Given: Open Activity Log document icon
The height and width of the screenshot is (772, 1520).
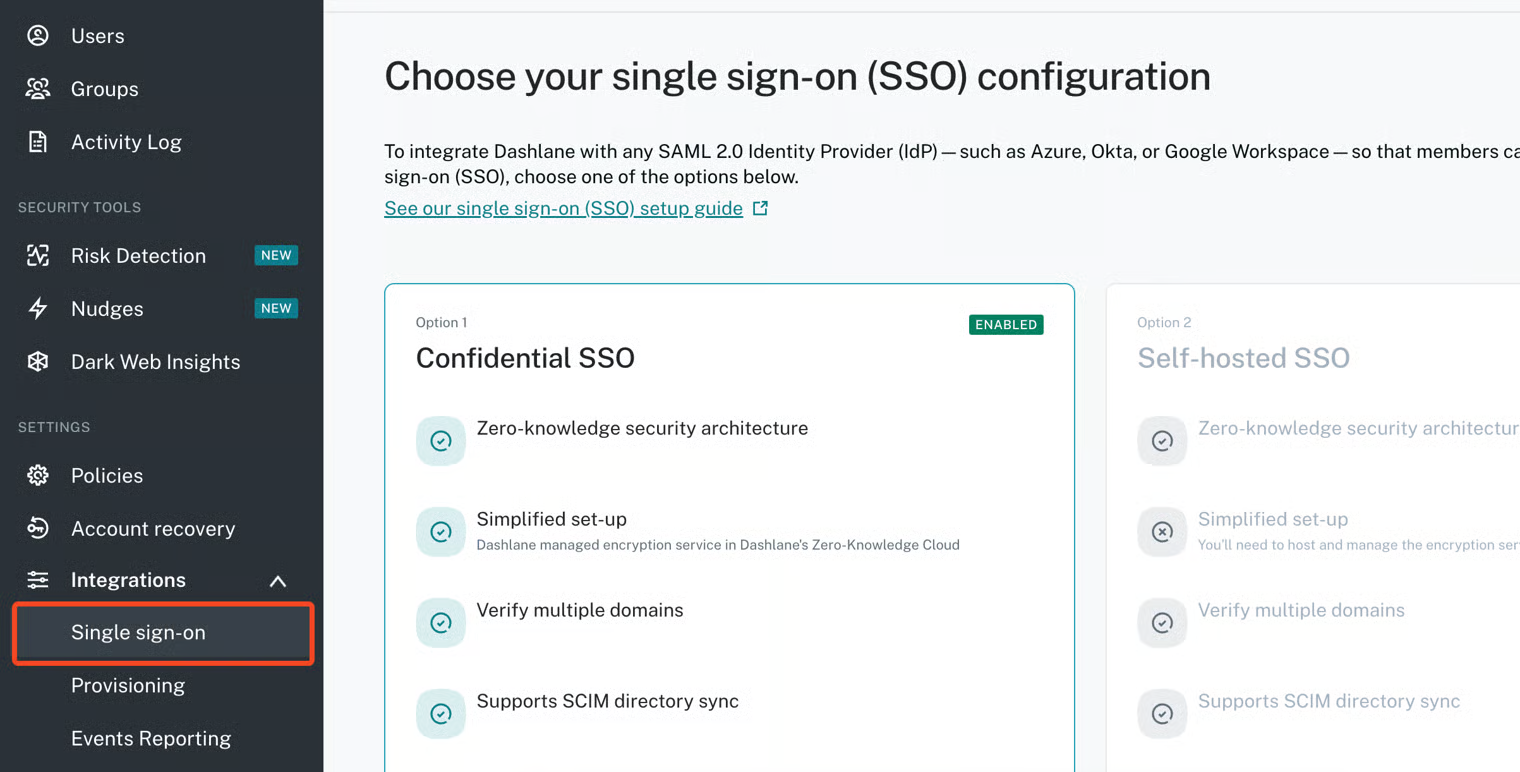Looking at the screenshot, I should coord(38,142).
